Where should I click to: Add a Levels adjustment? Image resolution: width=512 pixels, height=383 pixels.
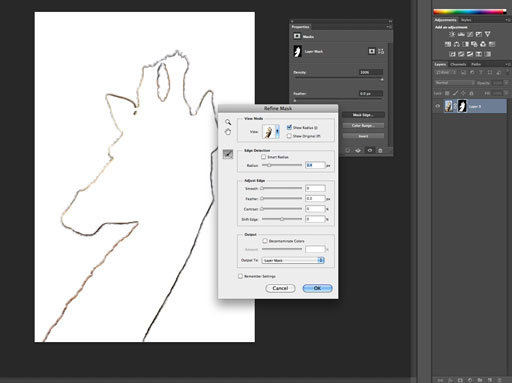(461, 34)
